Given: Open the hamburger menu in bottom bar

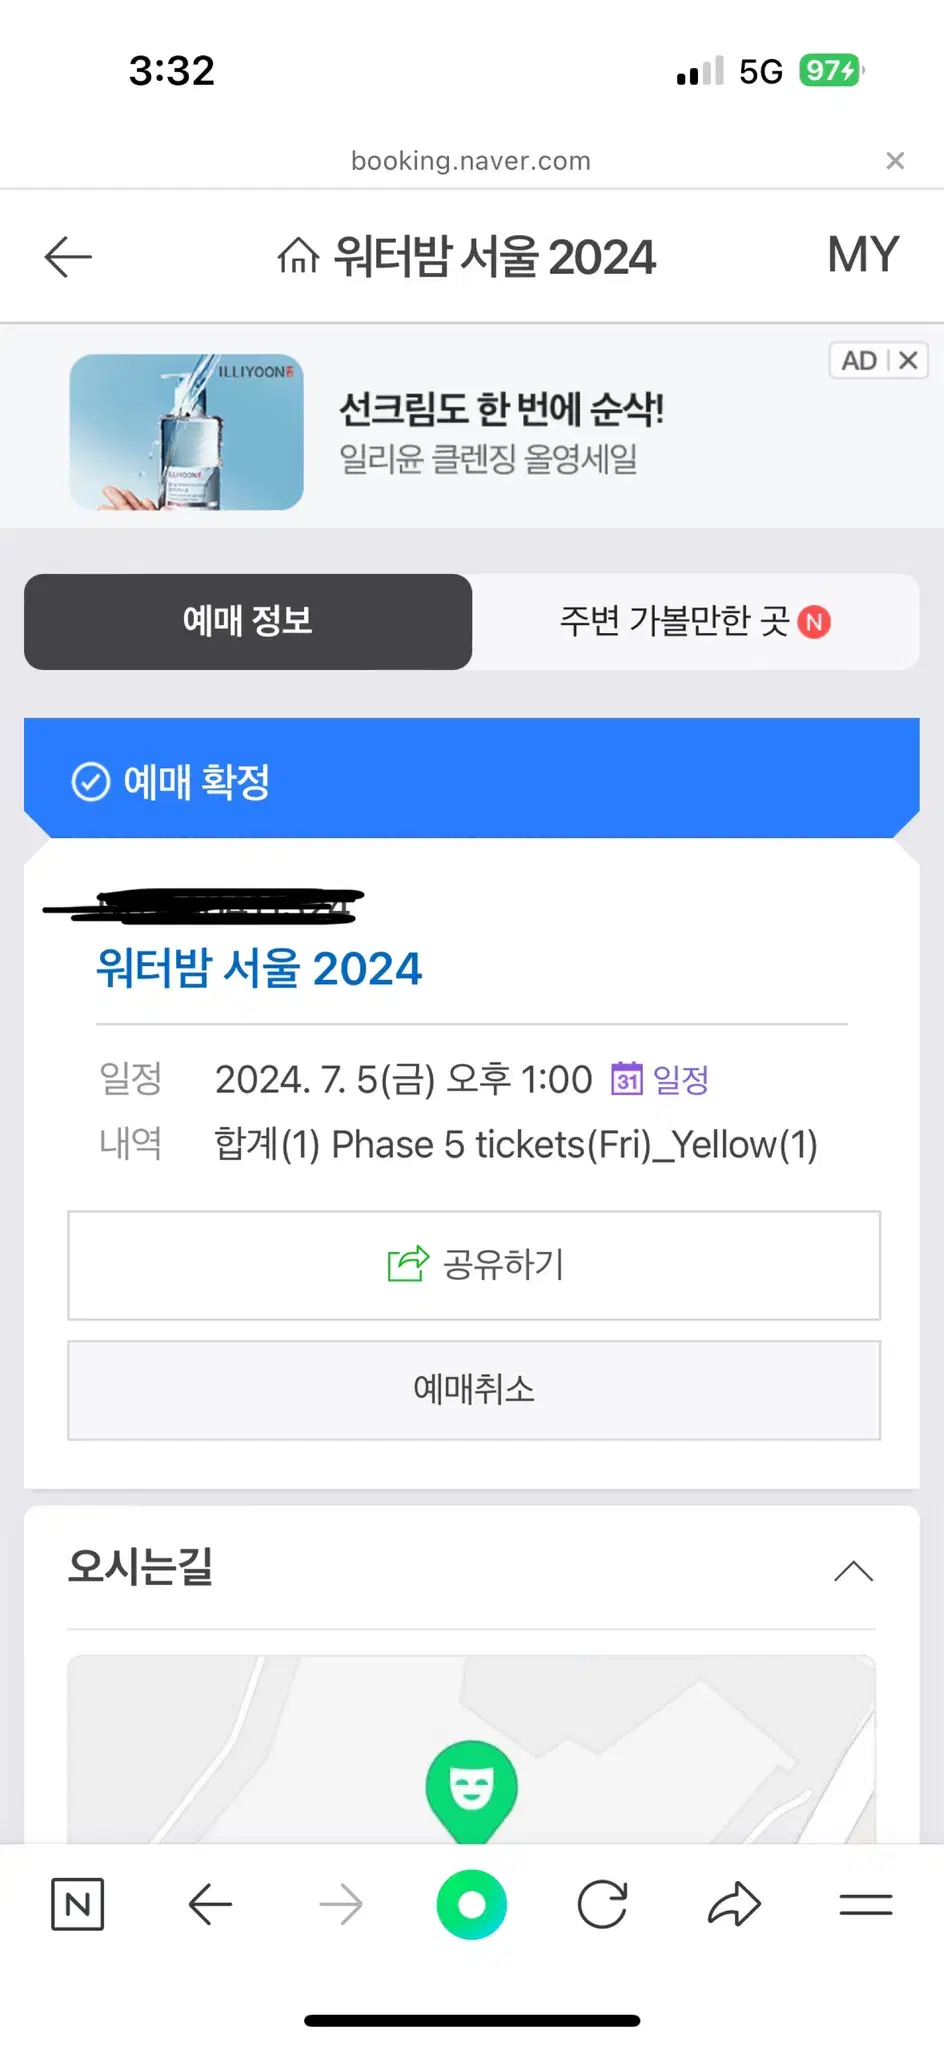Looking at the screenshot, I should [x=866, y=1905].
